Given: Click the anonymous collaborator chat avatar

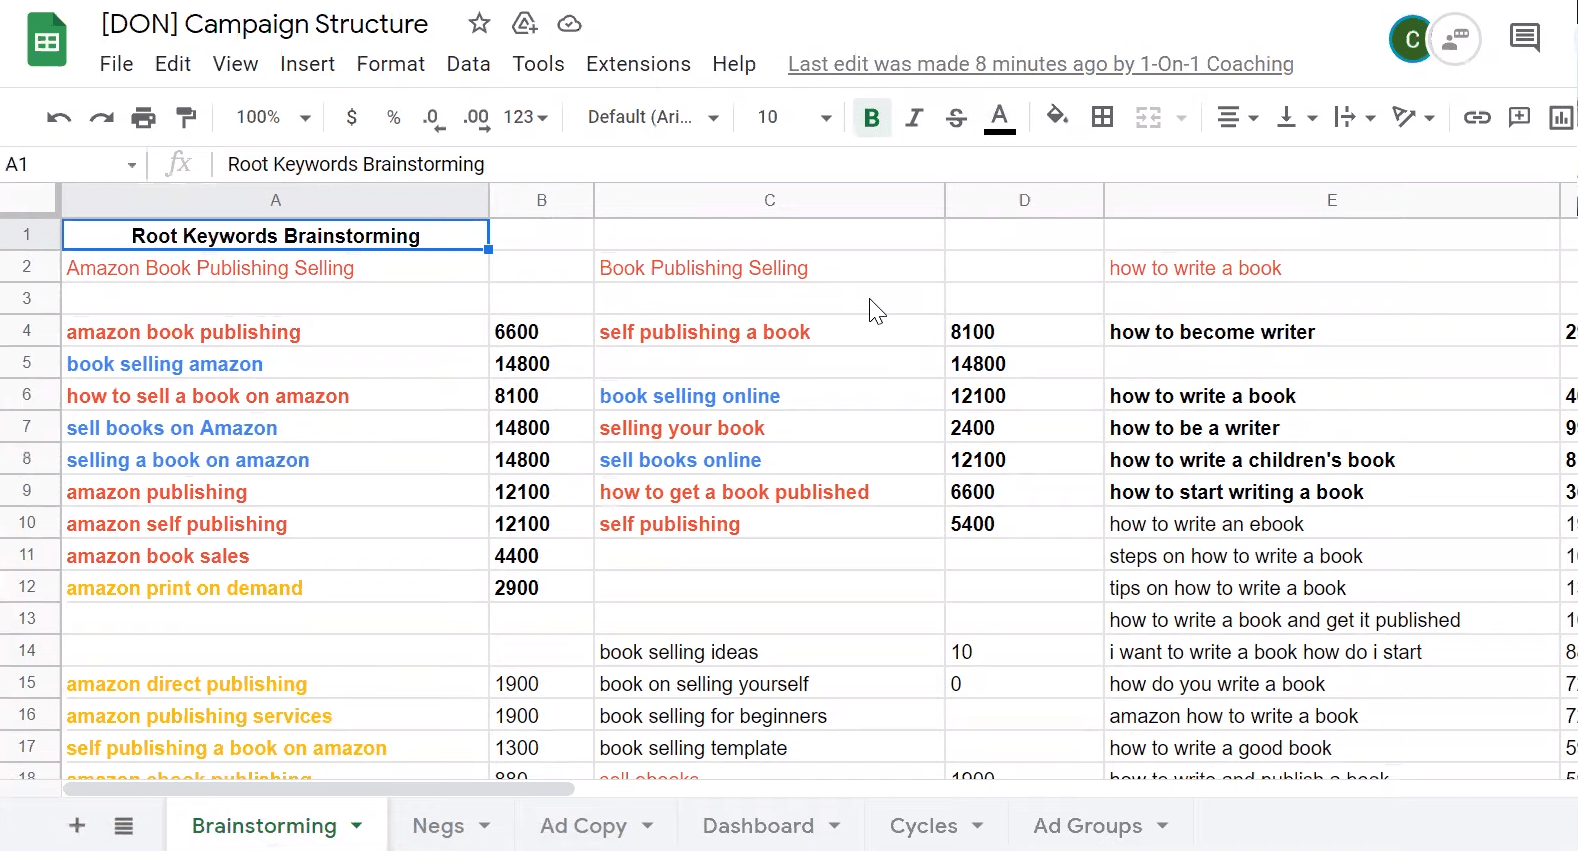Looking at the screenshot, I should tap(1455, 39).
